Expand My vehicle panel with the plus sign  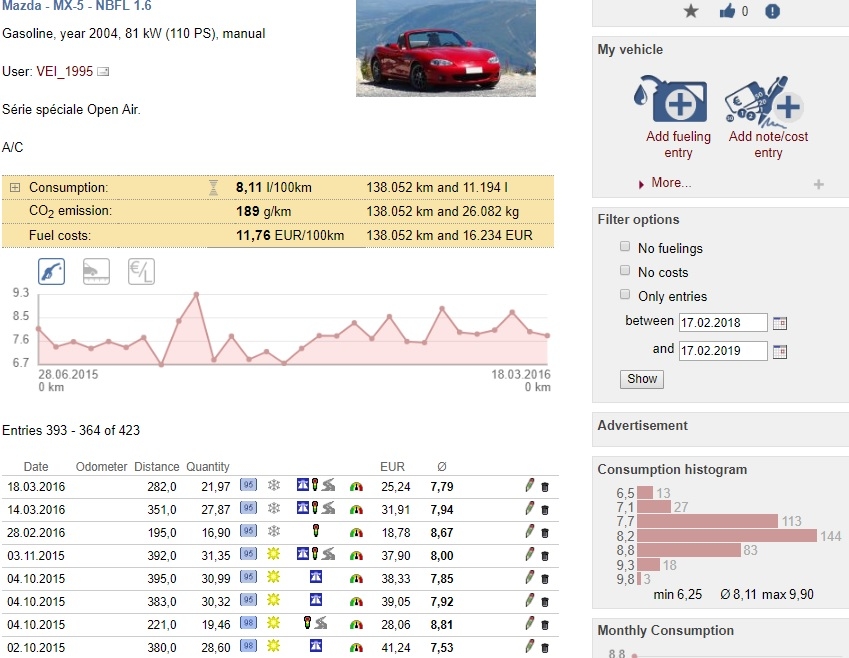(818, 185)
